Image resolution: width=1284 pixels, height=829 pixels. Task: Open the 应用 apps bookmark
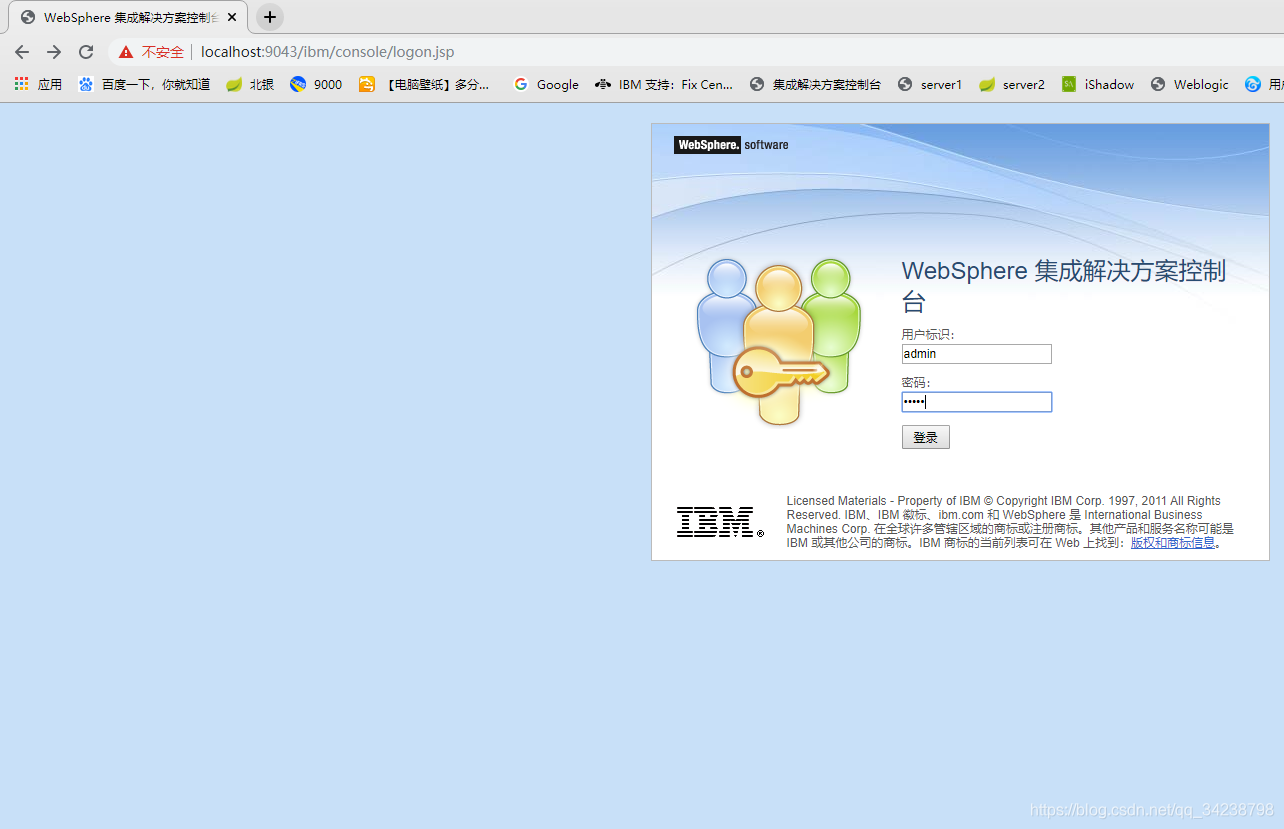pyautogui.click(x=38, y=85)
